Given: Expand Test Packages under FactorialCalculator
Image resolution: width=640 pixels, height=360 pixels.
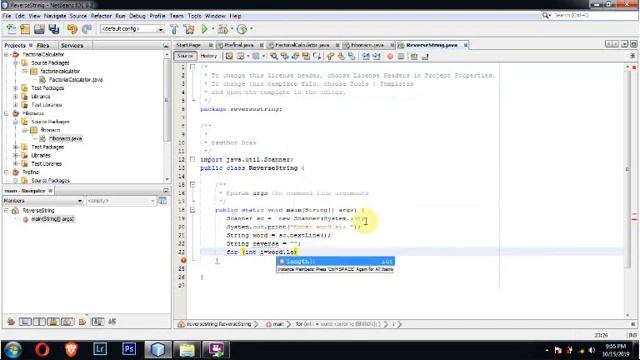Looking at the screenshot, I should [16, 88].
